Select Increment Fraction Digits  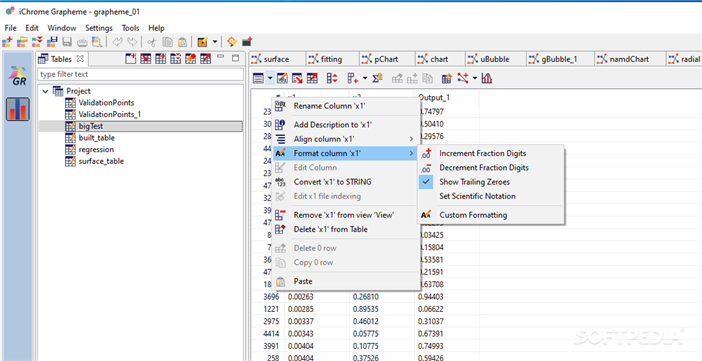[x=491, y=153]
